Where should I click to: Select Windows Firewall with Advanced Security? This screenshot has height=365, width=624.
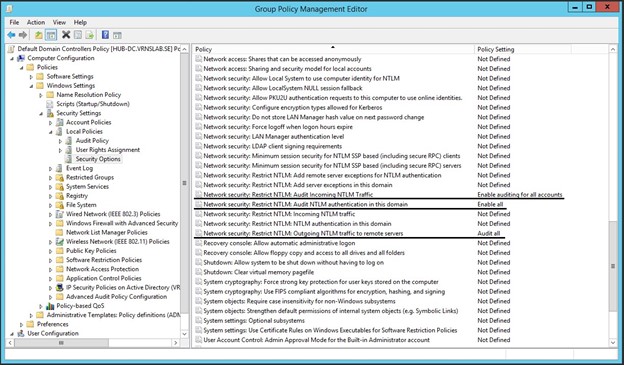point(122,223)
